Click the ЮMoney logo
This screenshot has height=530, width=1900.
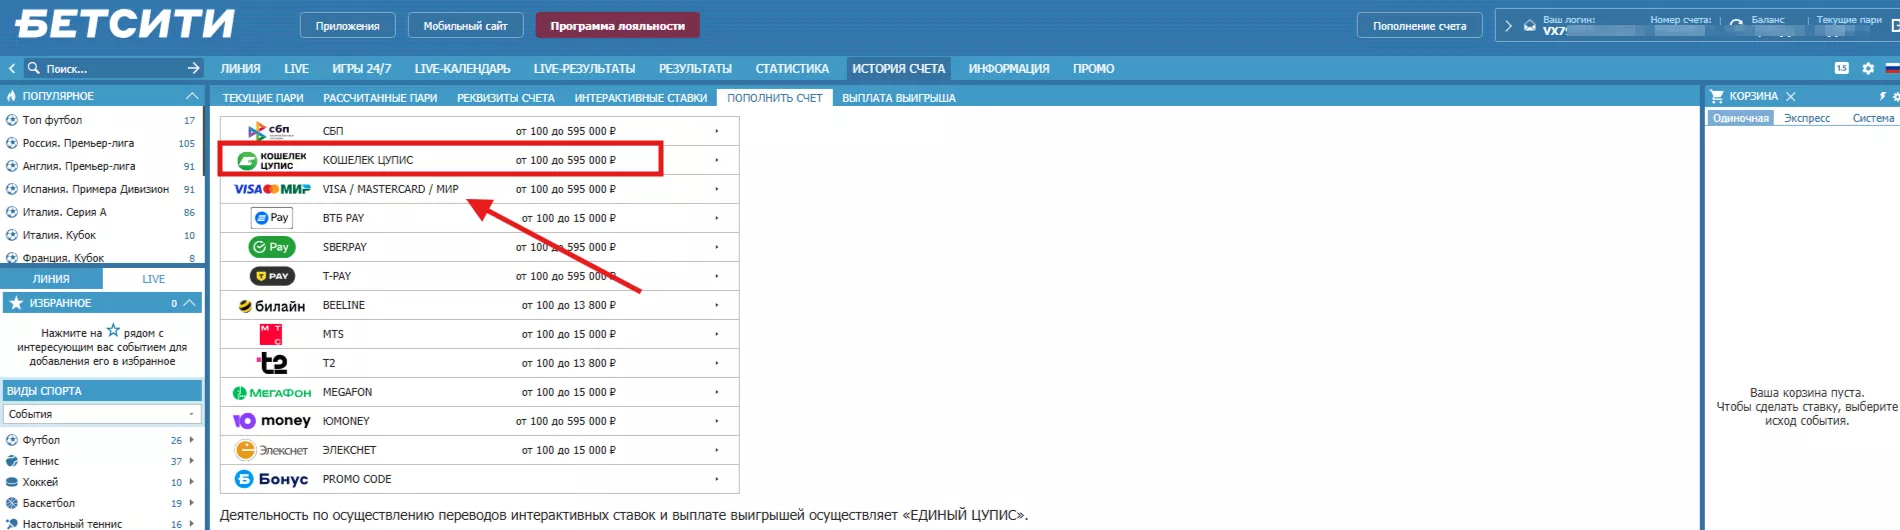(272, 421)
